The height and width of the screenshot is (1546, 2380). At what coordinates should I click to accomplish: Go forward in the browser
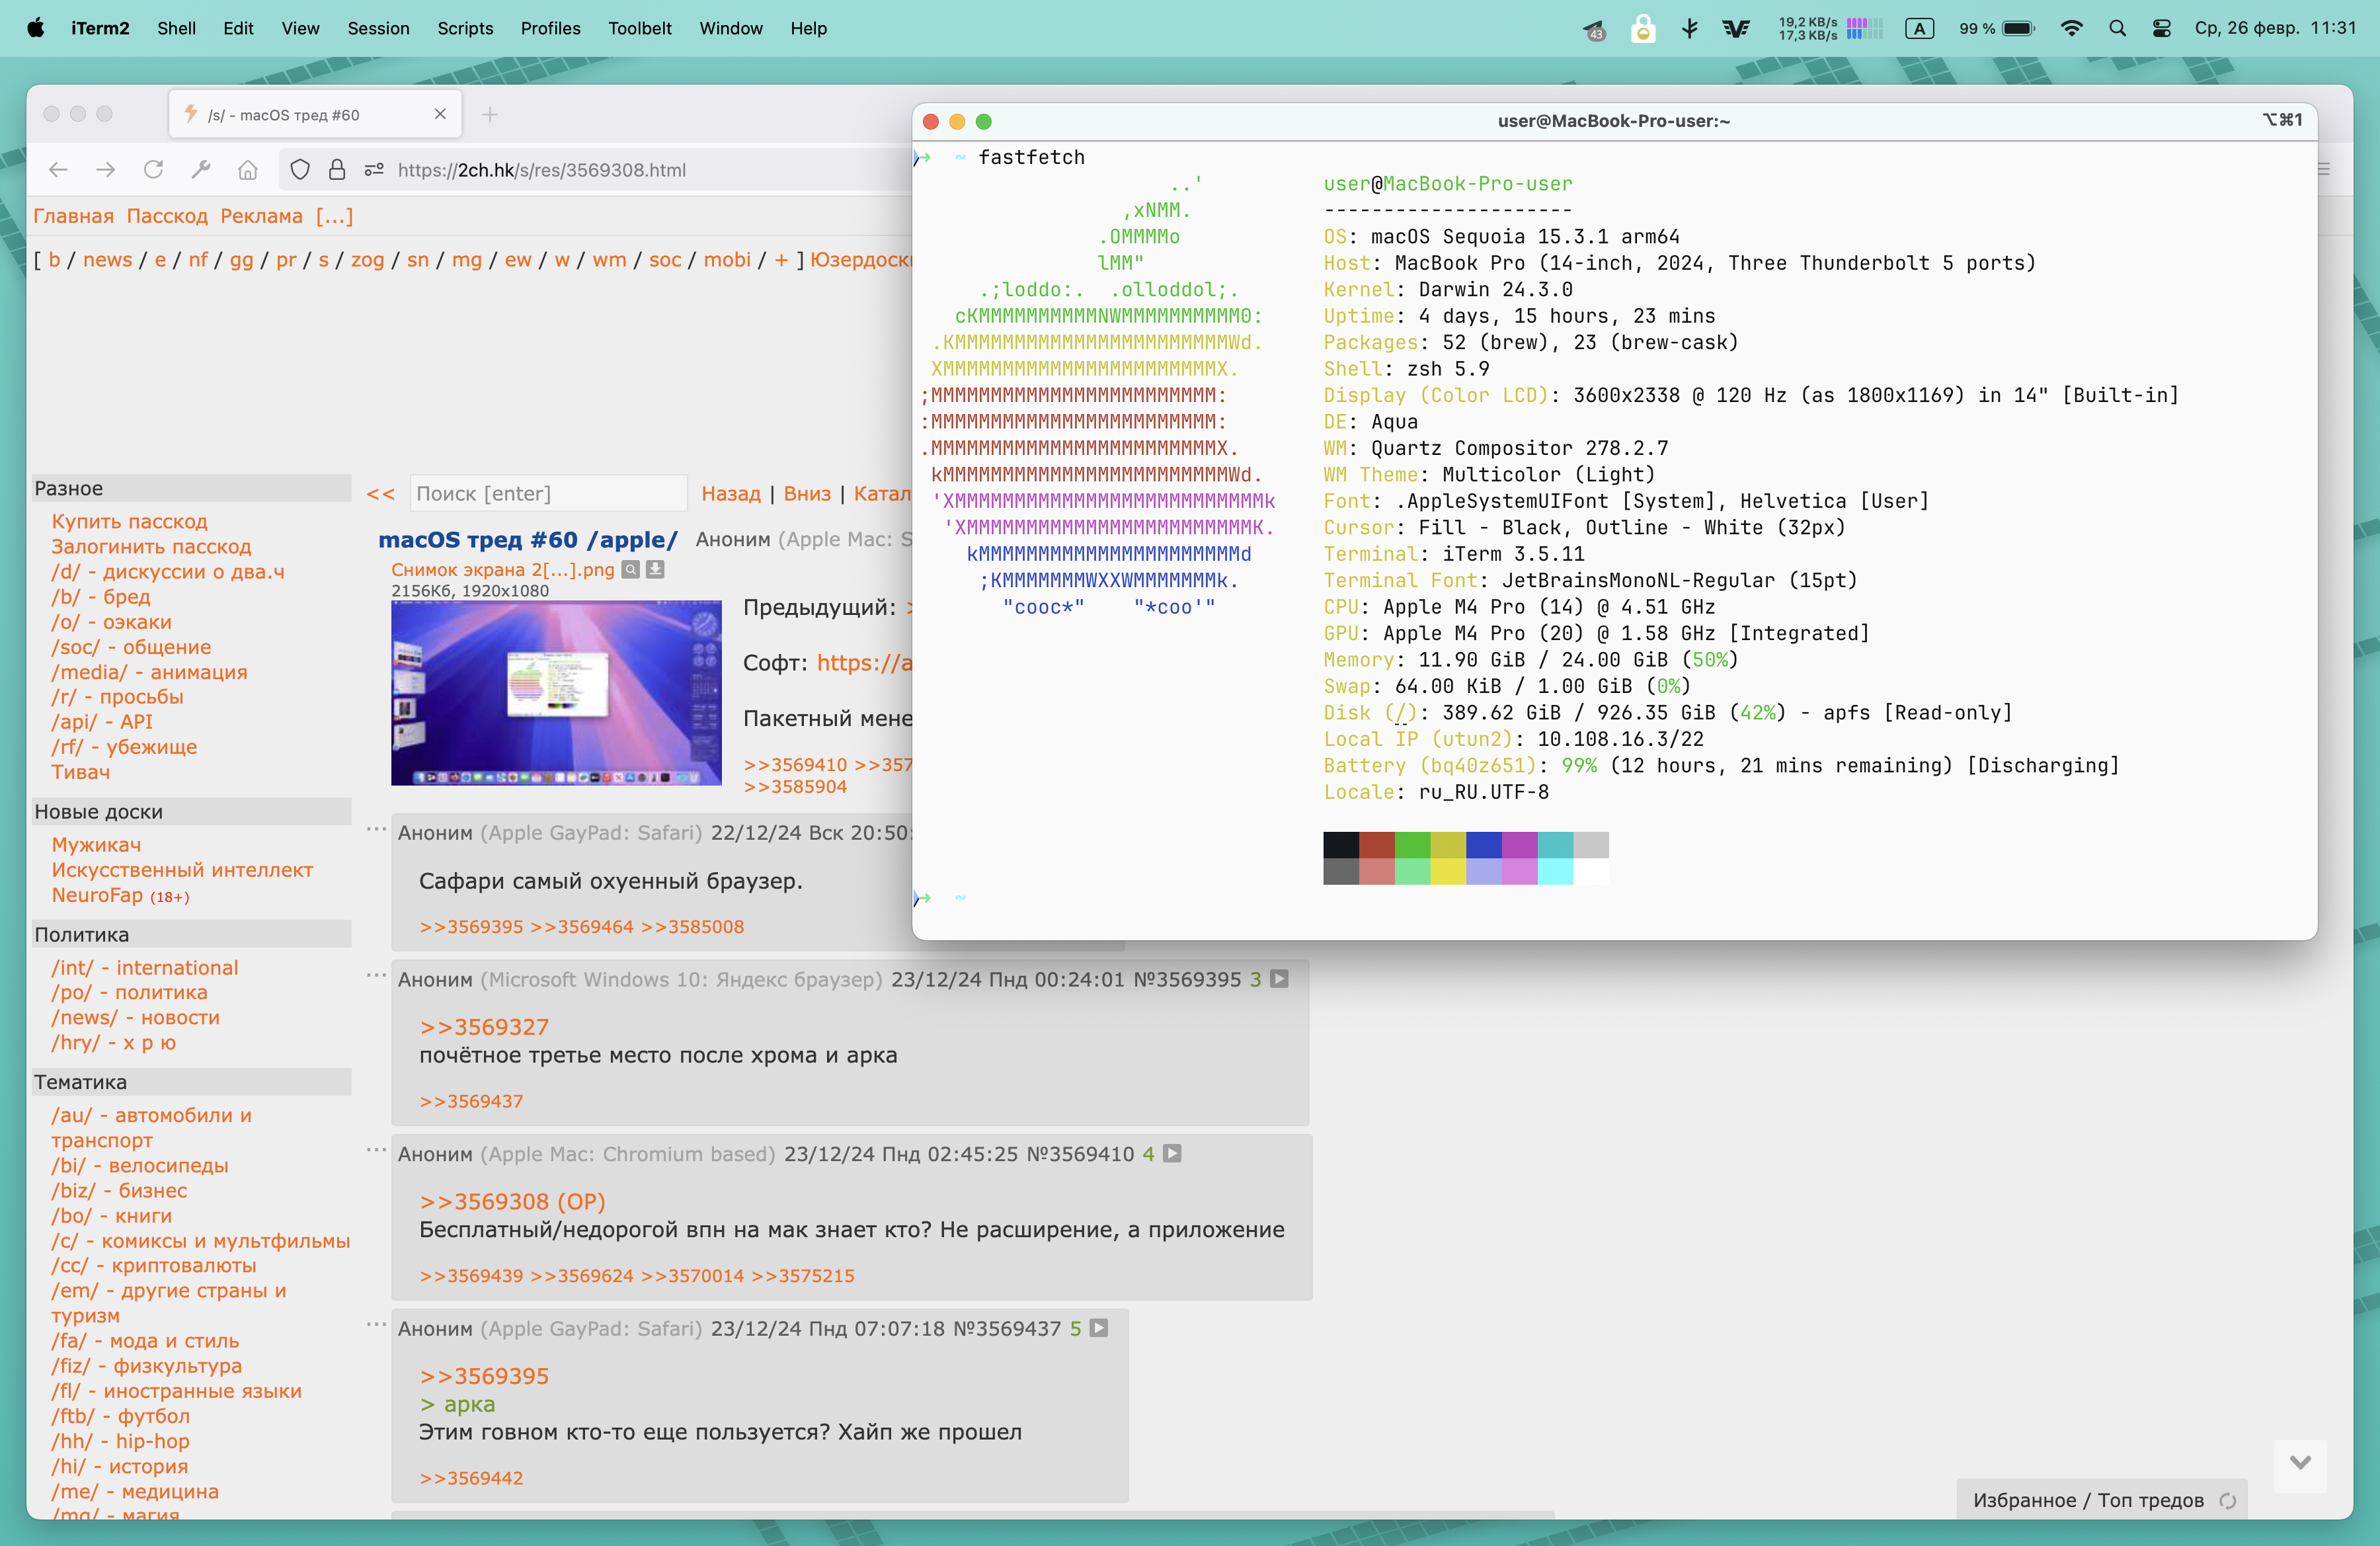click(105, 170)
